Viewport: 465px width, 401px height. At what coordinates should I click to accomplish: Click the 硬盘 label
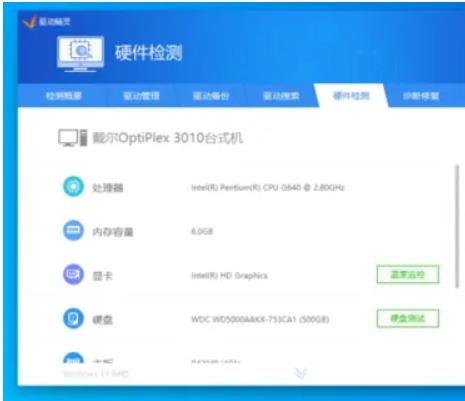coord(103,320)
